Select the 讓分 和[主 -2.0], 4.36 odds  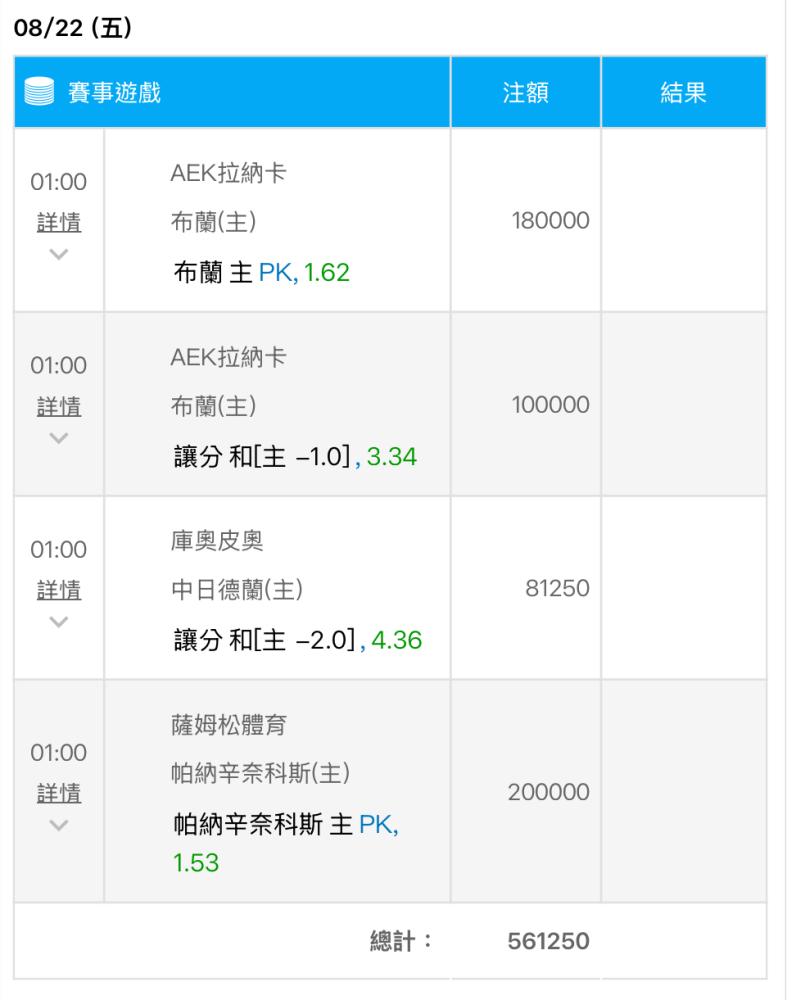pos(297,640)
